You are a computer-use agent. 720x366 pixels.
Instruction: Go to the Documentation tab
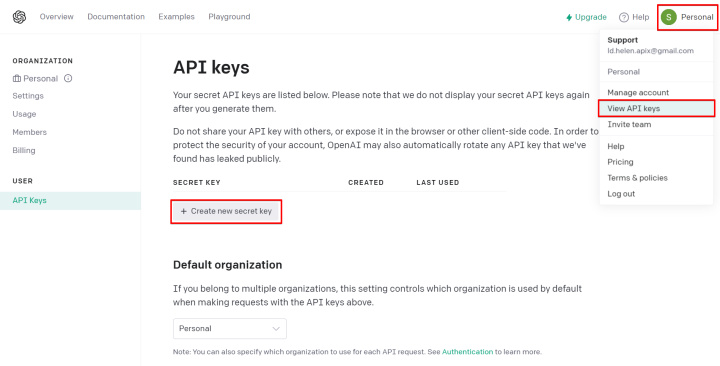[116, 17]
